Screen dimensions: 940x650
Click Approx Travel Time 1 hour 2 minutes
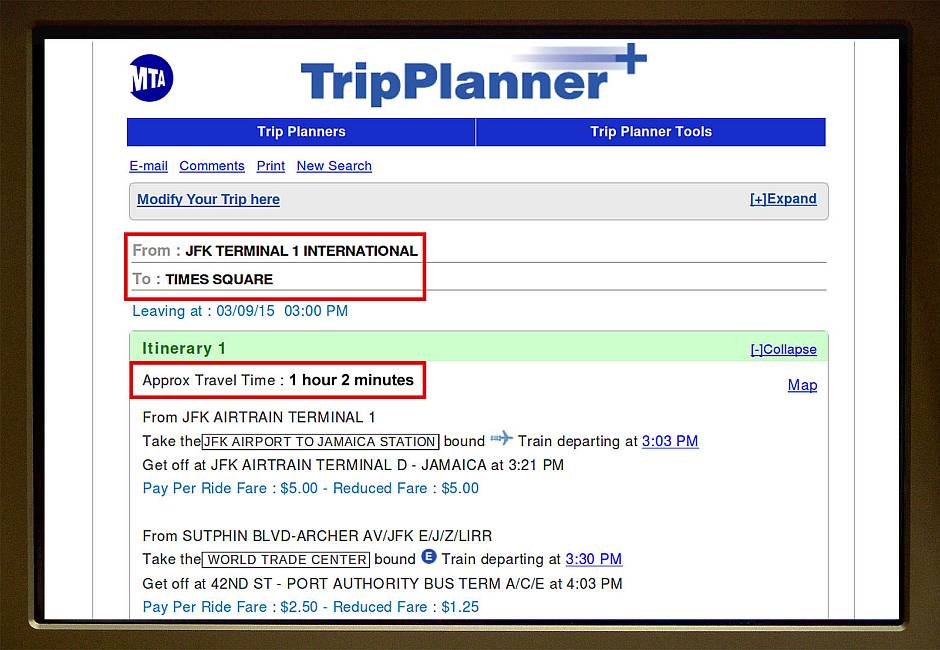click(278, 380)
